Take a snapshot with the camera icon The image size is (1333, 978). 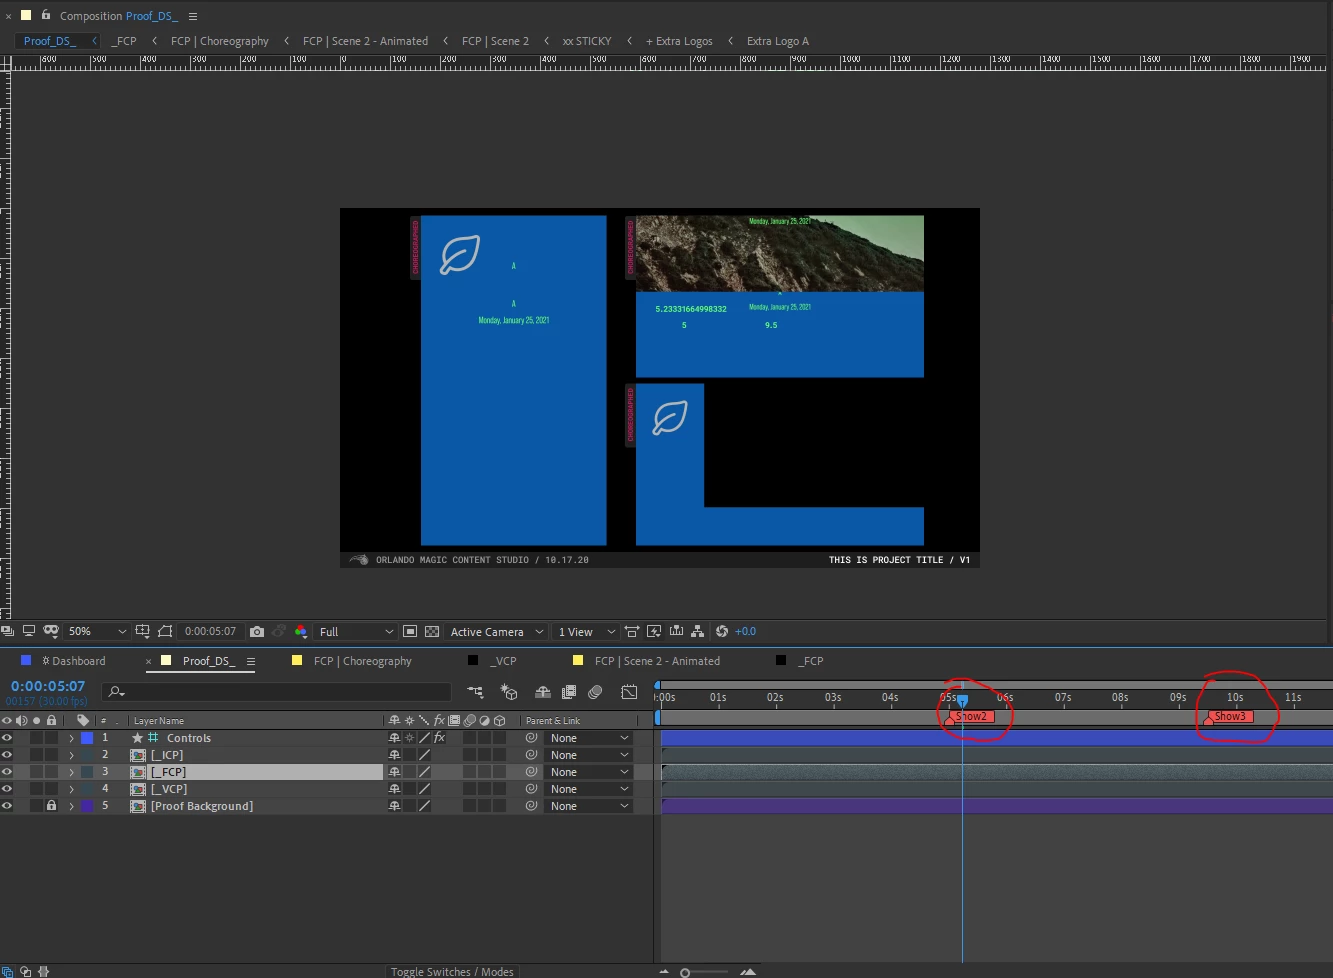[x=257, y=632]
